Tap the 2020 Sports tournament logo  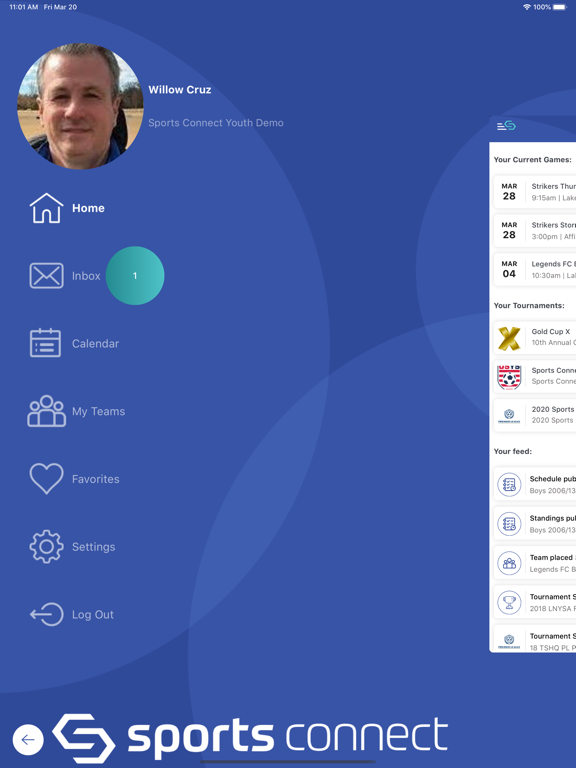tap(509, 415)
